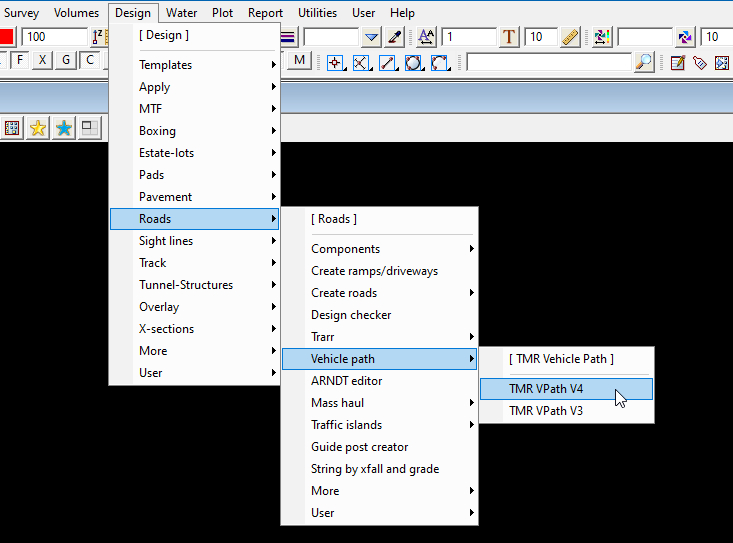Open the blue triangle dropdown arrow
The width and height of the screenshot is (733, 543).
(x=371, y=37)
